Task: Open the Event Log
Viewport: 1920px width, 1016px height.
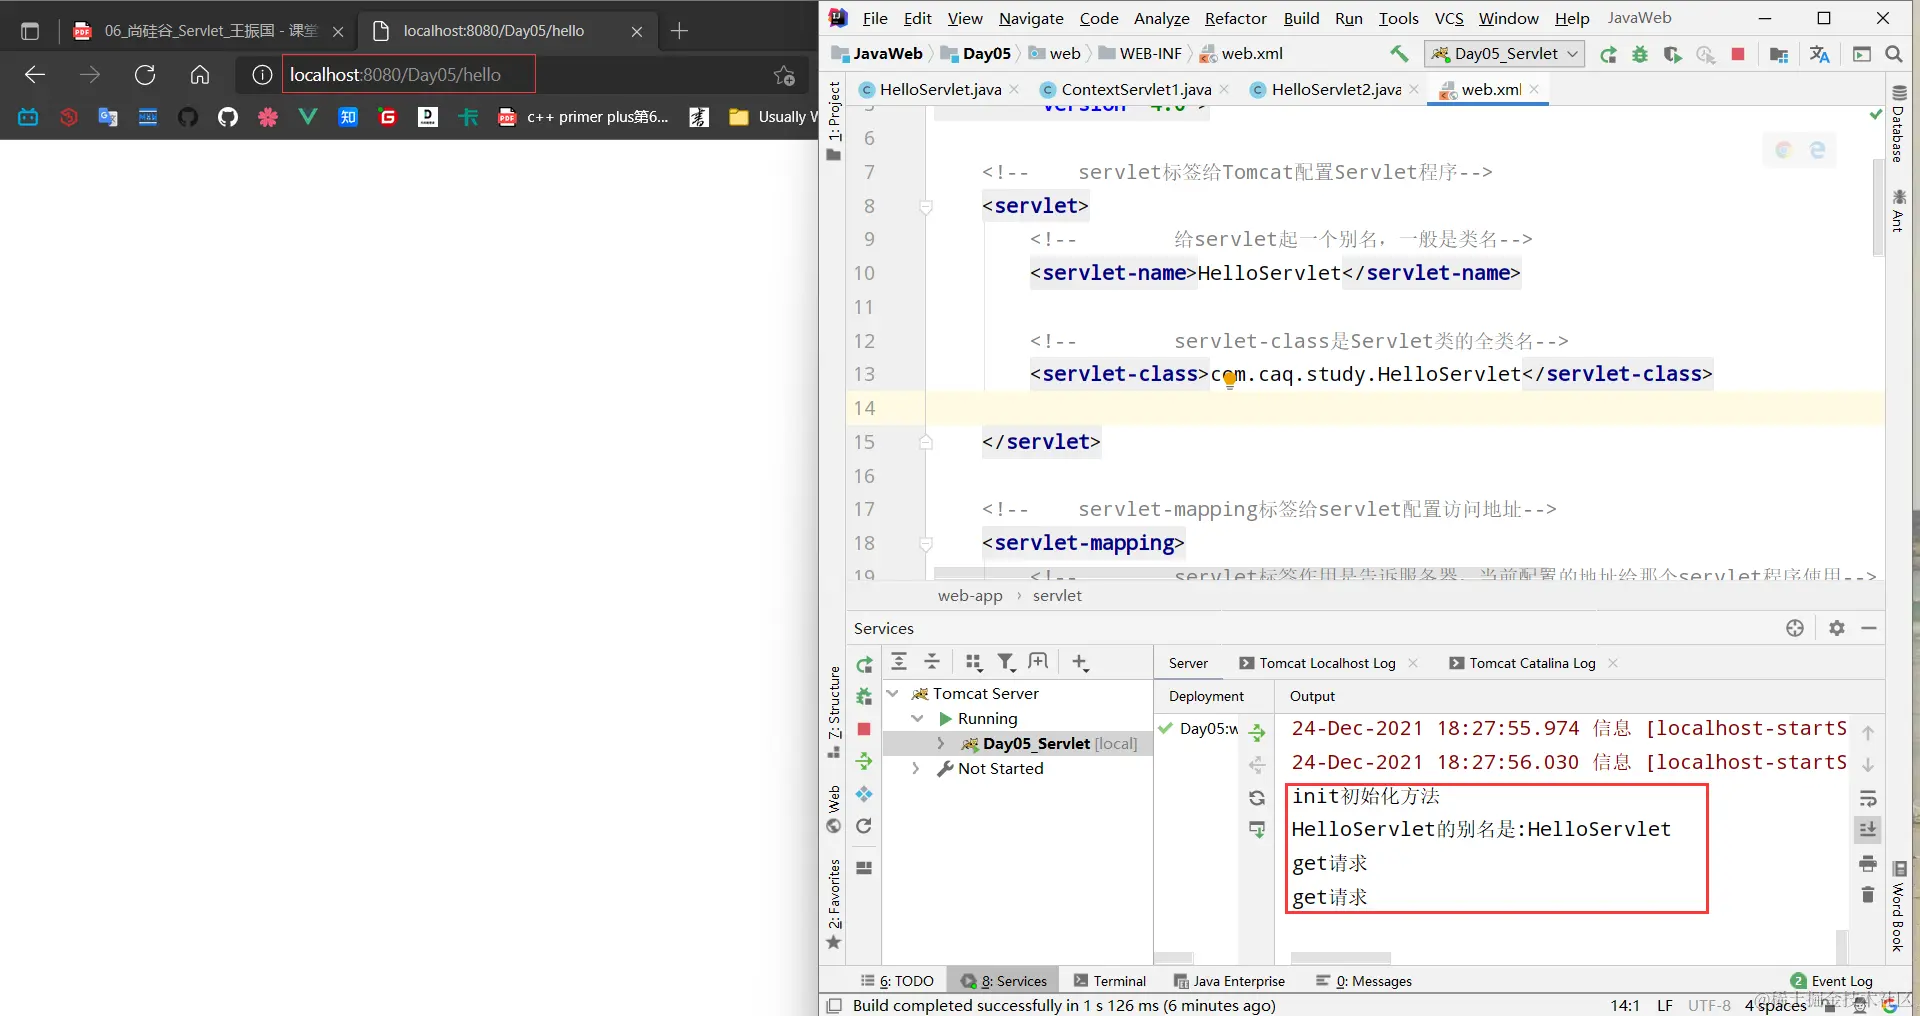Action: click(x=1832, y=981)
